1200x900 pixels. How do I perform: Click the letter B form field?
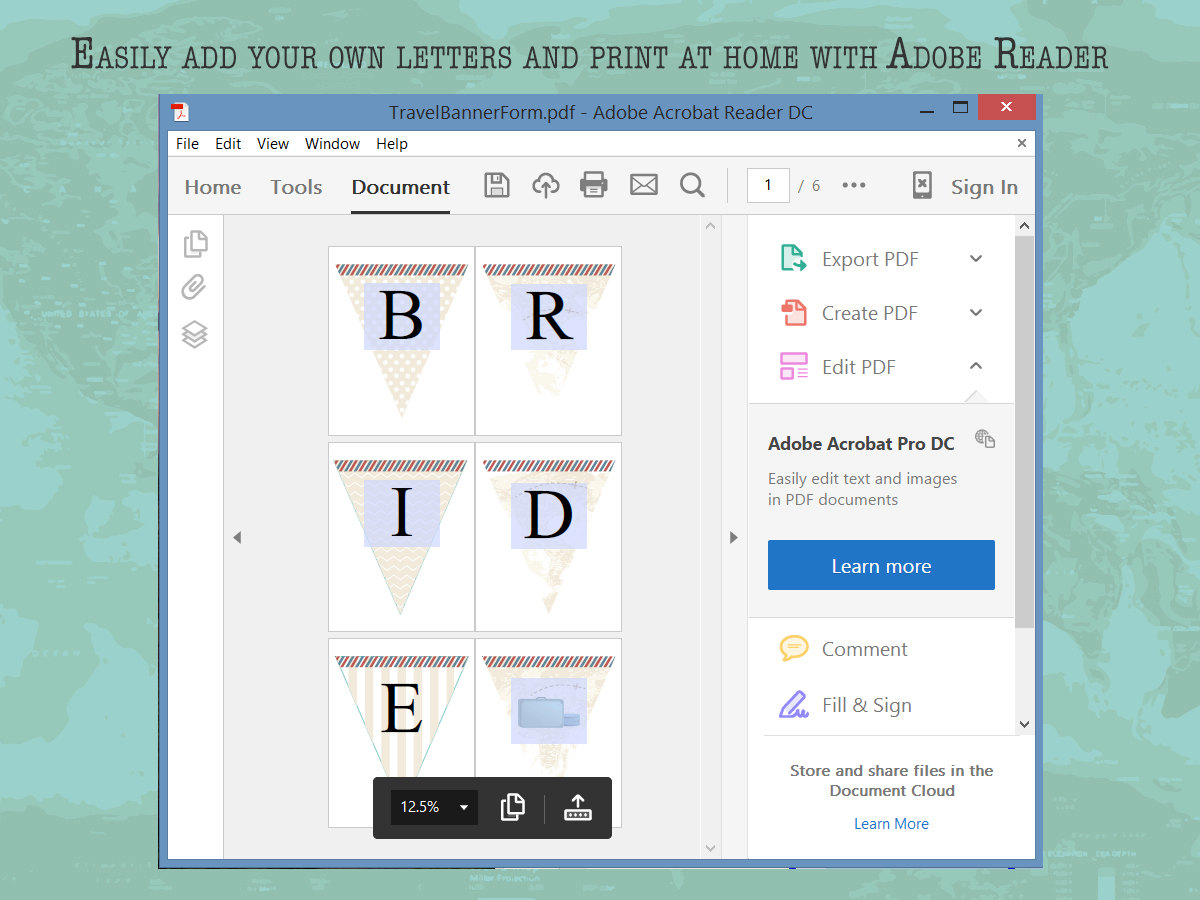401,316
